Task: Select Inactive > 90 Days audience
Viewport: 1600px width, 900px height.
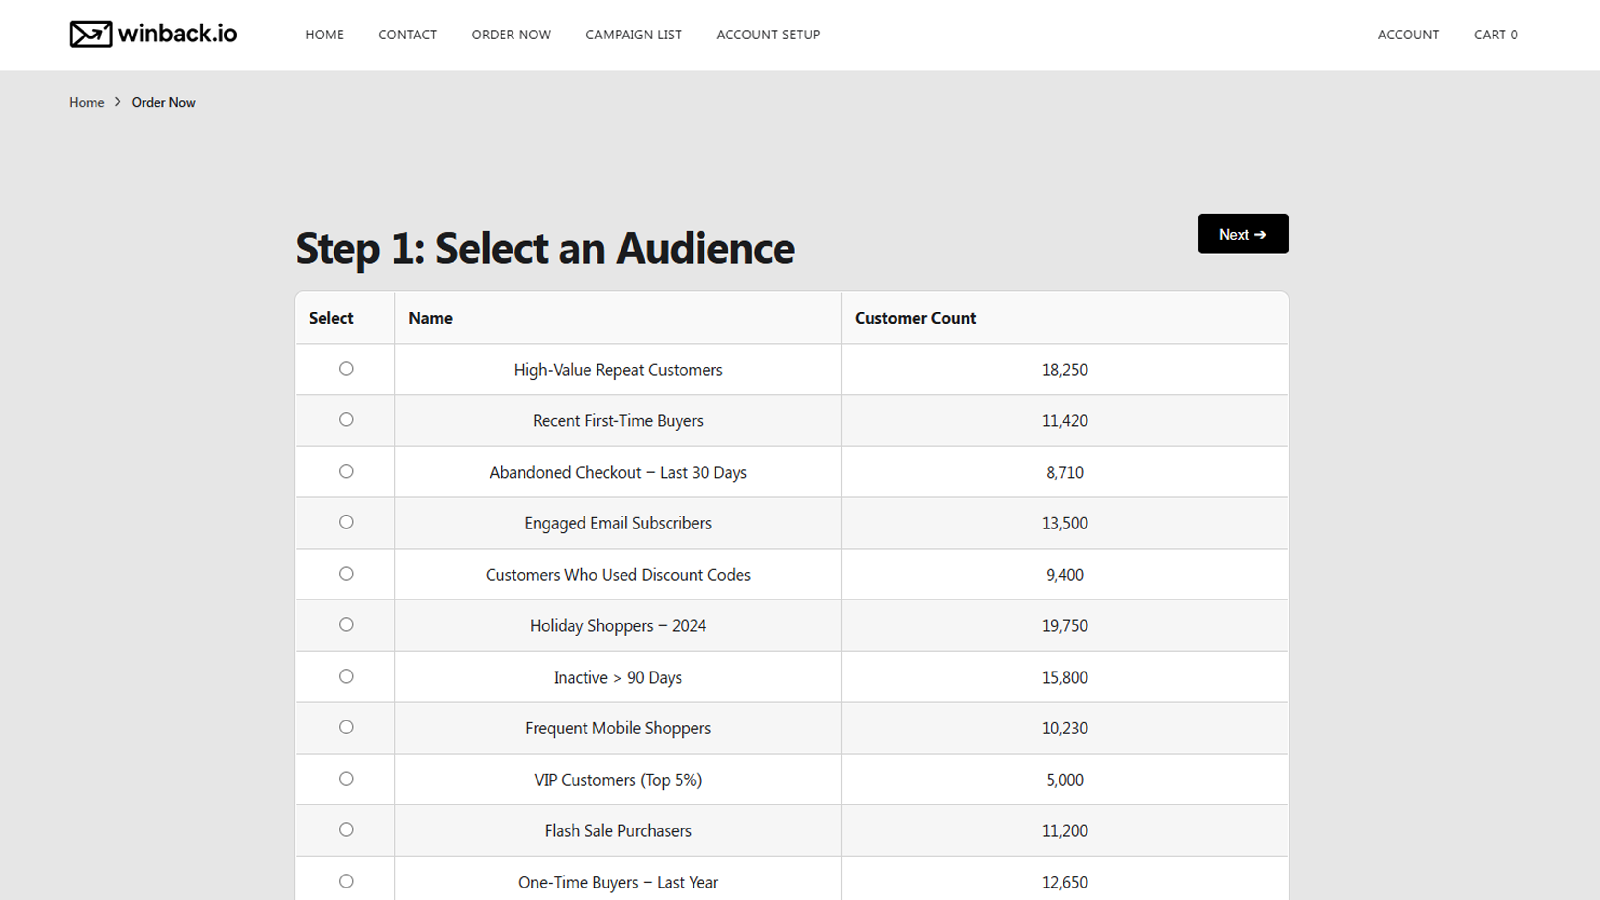Action: click(x=345, y=676)
